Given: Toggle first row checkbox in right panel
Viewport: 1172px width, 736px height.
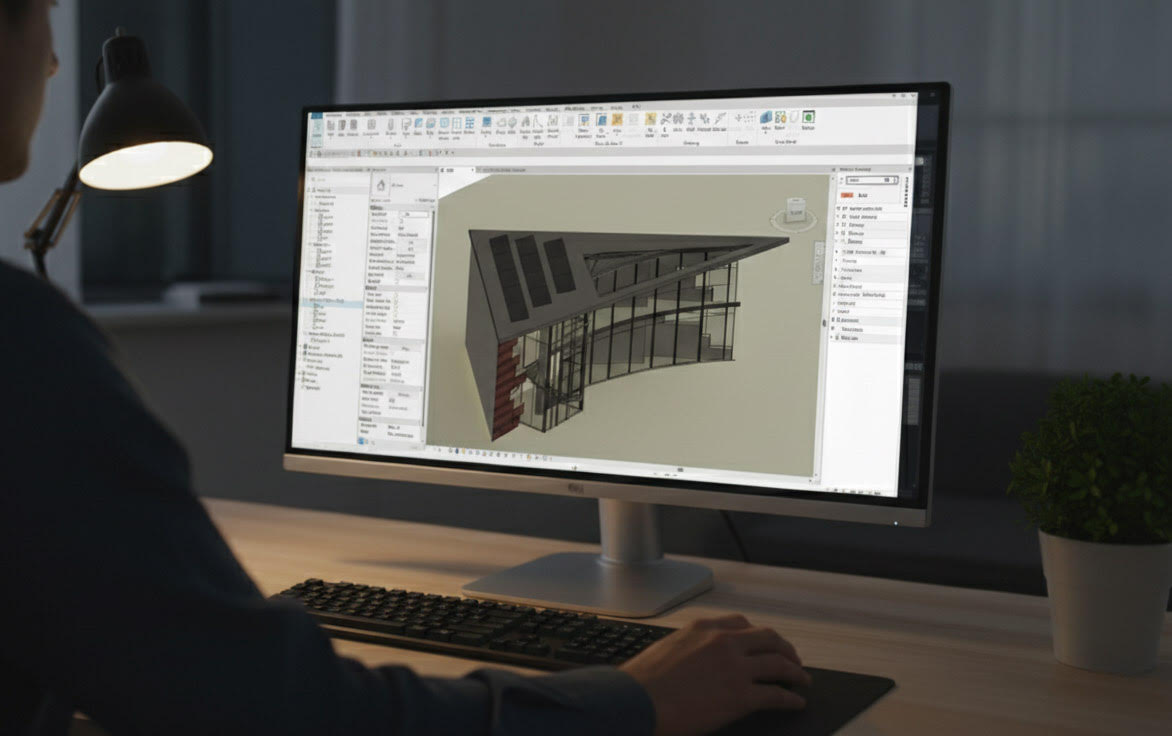Looking at the screenshot, I should pos(837,208).
